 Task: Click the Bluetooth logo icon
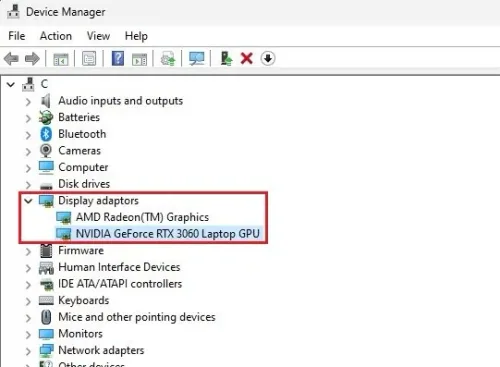coord(46,134)
